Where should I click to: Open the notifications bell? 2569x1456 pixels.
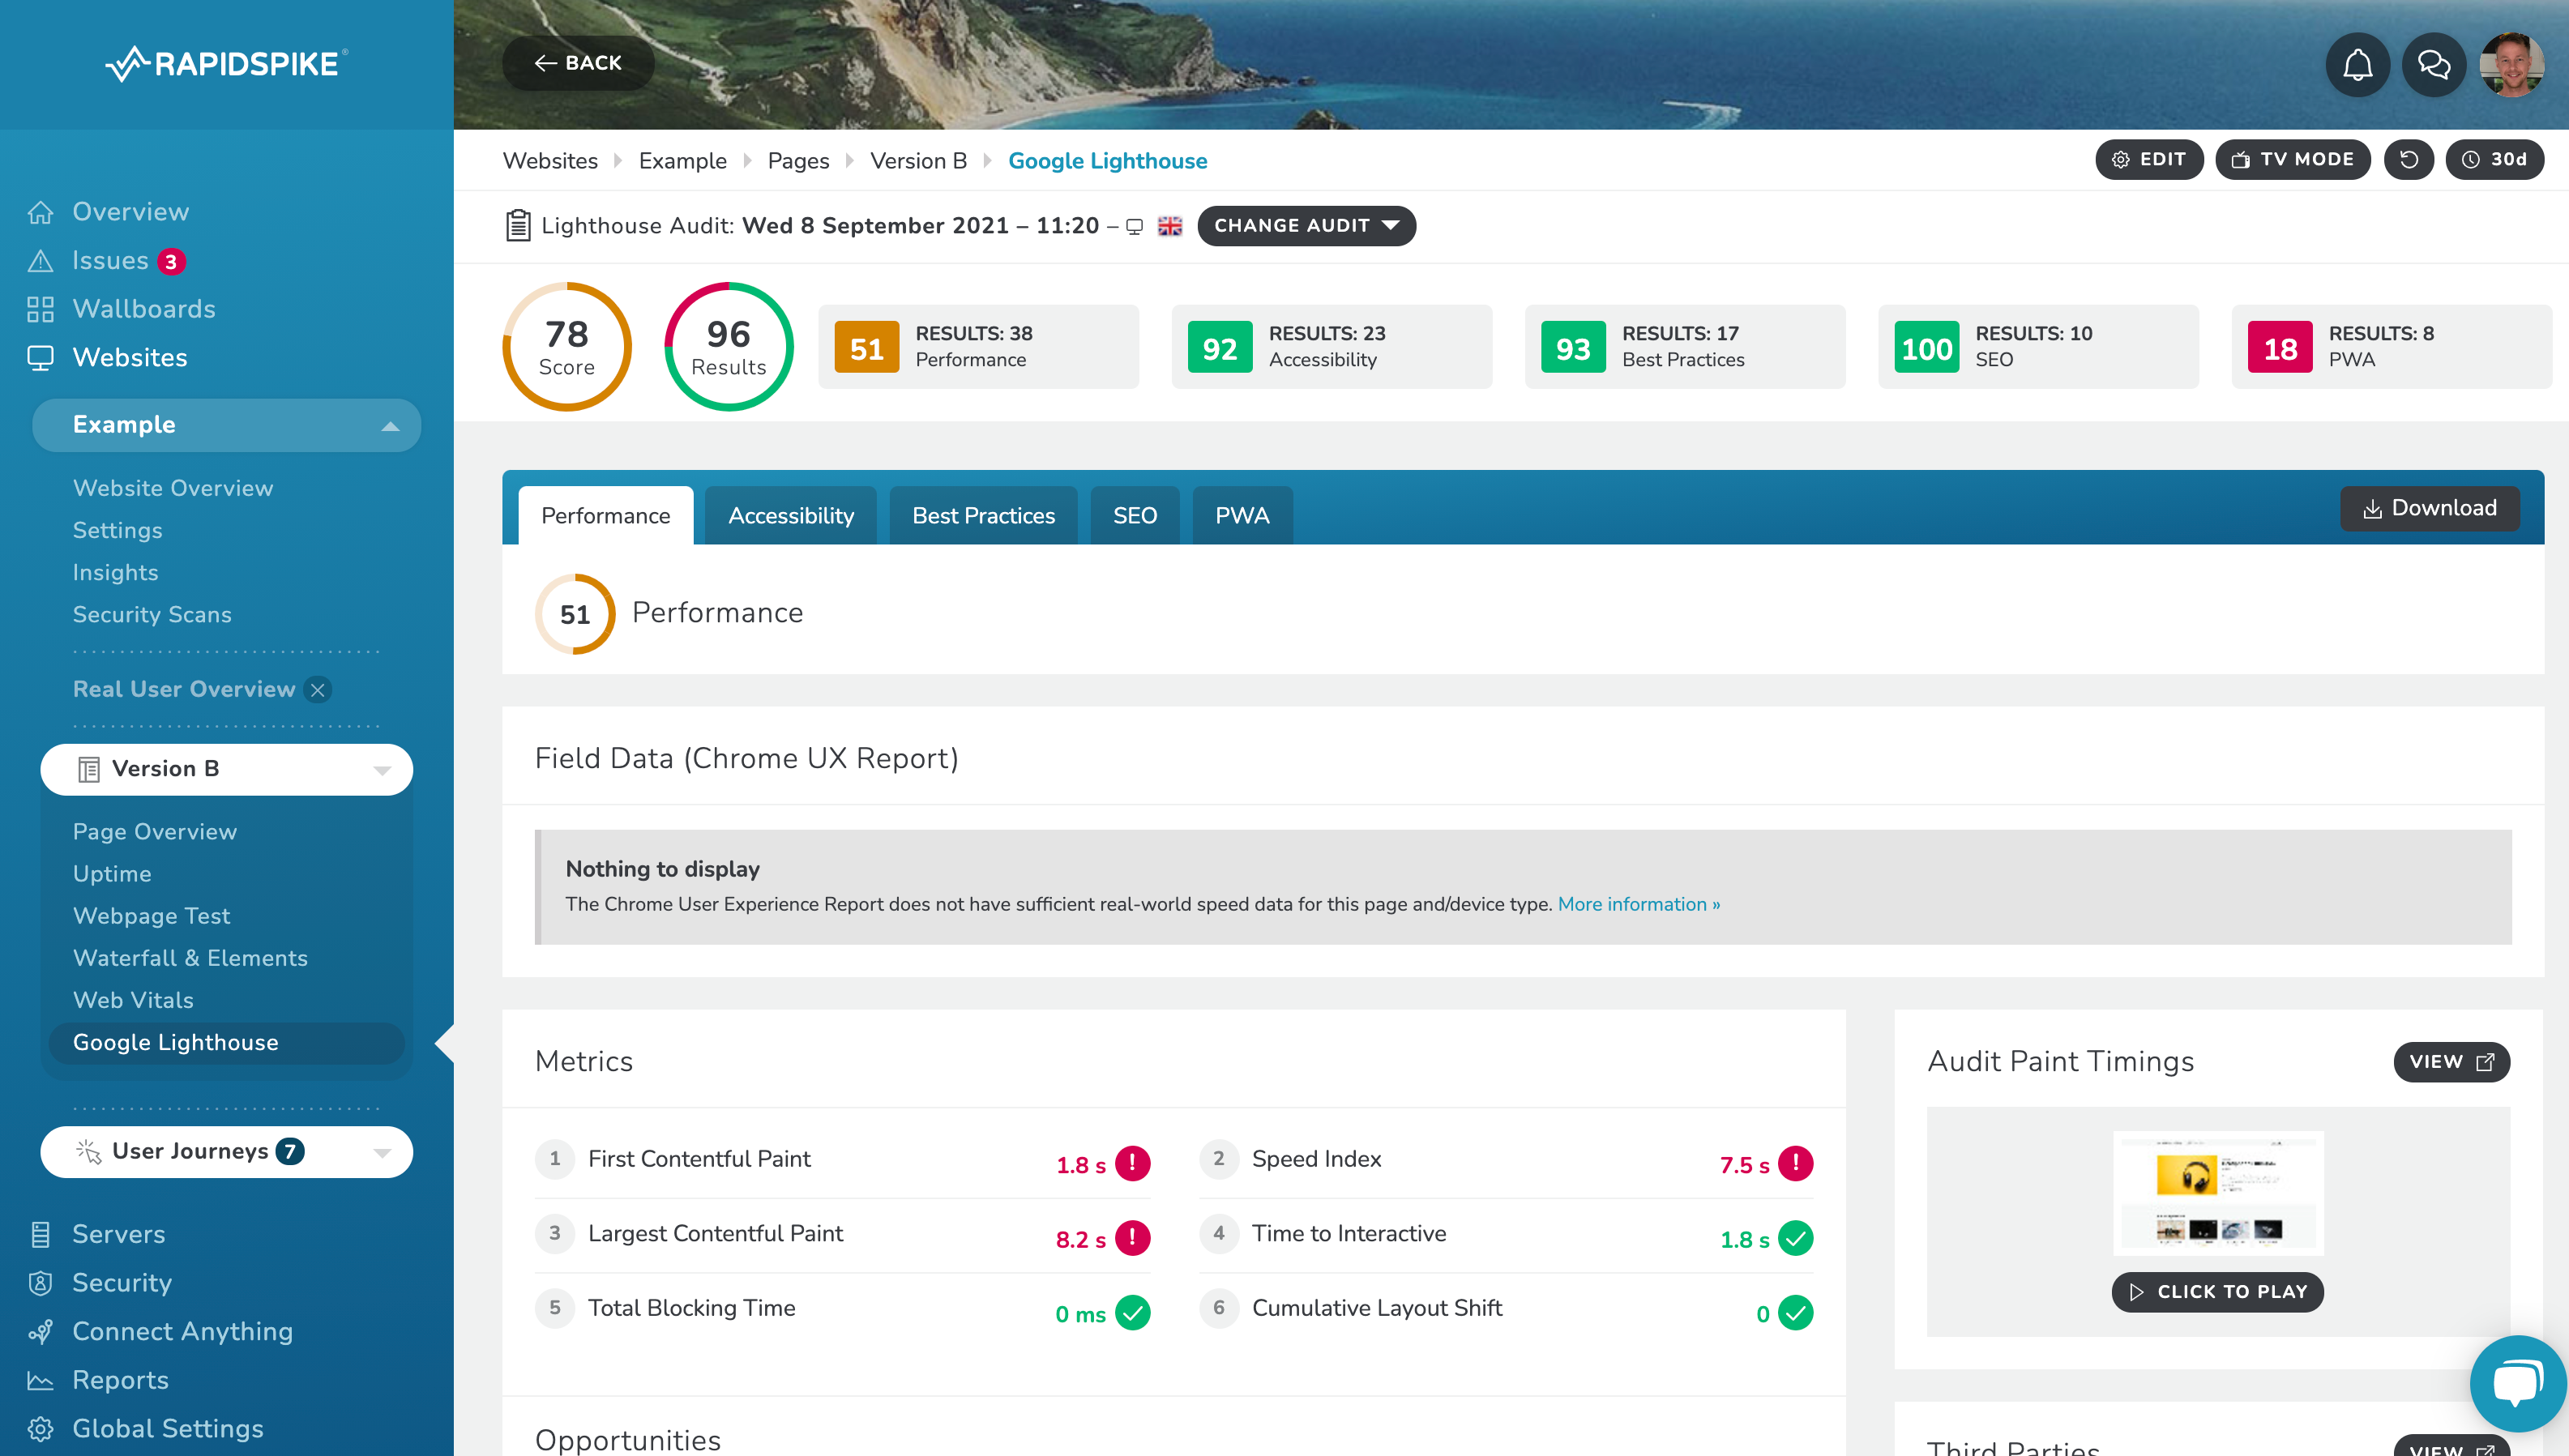(2357, 65)
